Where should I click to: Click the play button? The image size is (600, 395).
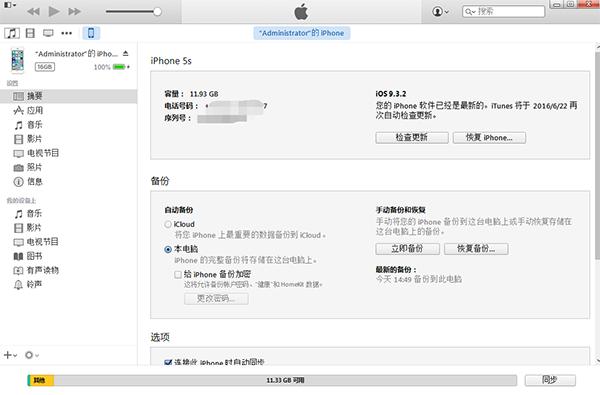[54, 11]
